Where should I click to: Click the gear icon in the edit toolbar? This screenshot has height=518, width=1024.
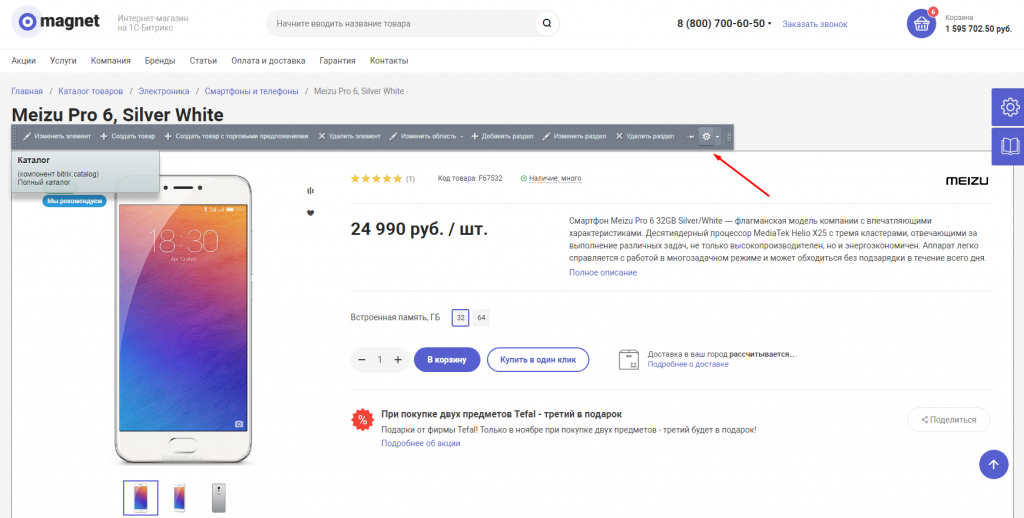click(706, 137)
